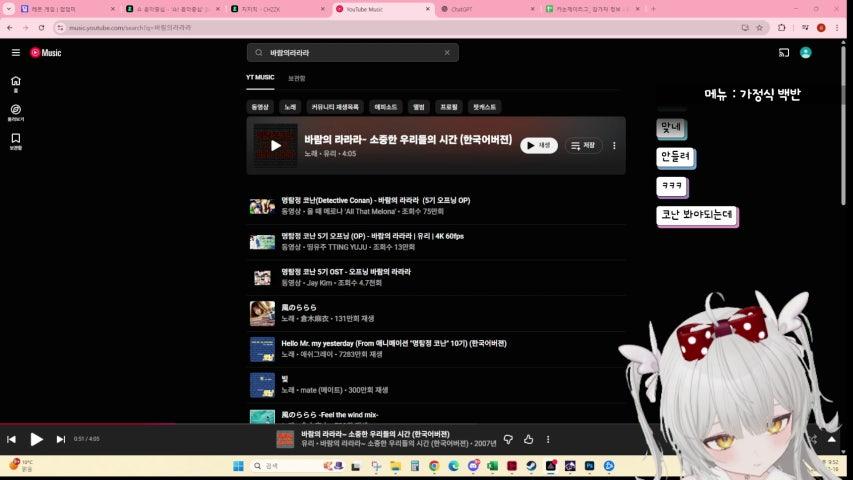Open 명탐정 코난 5기 OST result
Viewport: 853px width, 480px height.
436,278
